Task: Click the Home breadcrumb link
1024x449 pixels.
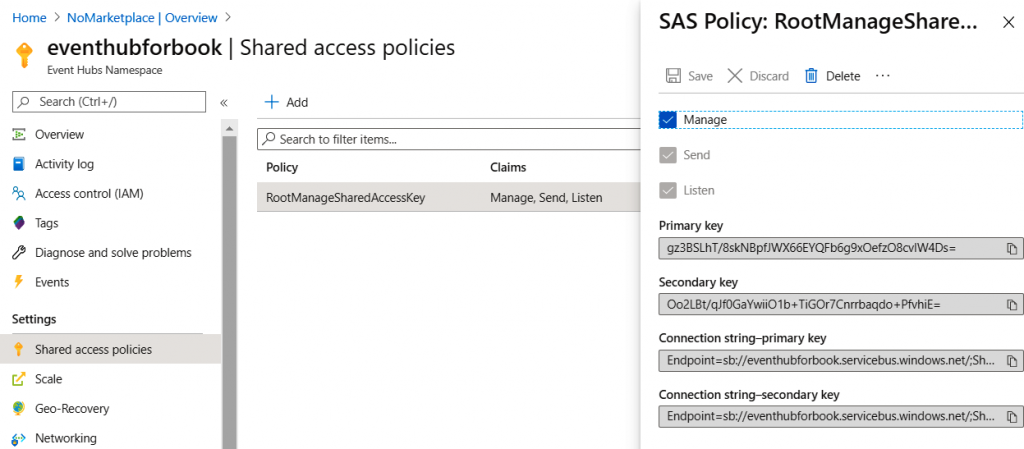Action: [28, 17]
